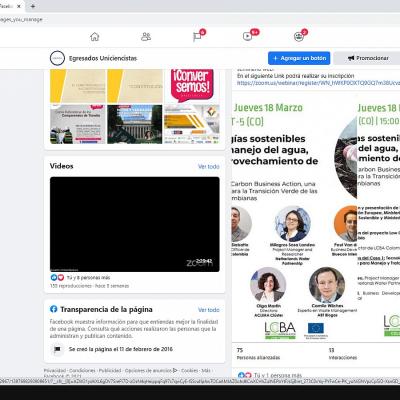Click the Egresados Uniciencistas page avatar
Image resolution: width=400 pixels, height=400 pixels.
[57, 58]
